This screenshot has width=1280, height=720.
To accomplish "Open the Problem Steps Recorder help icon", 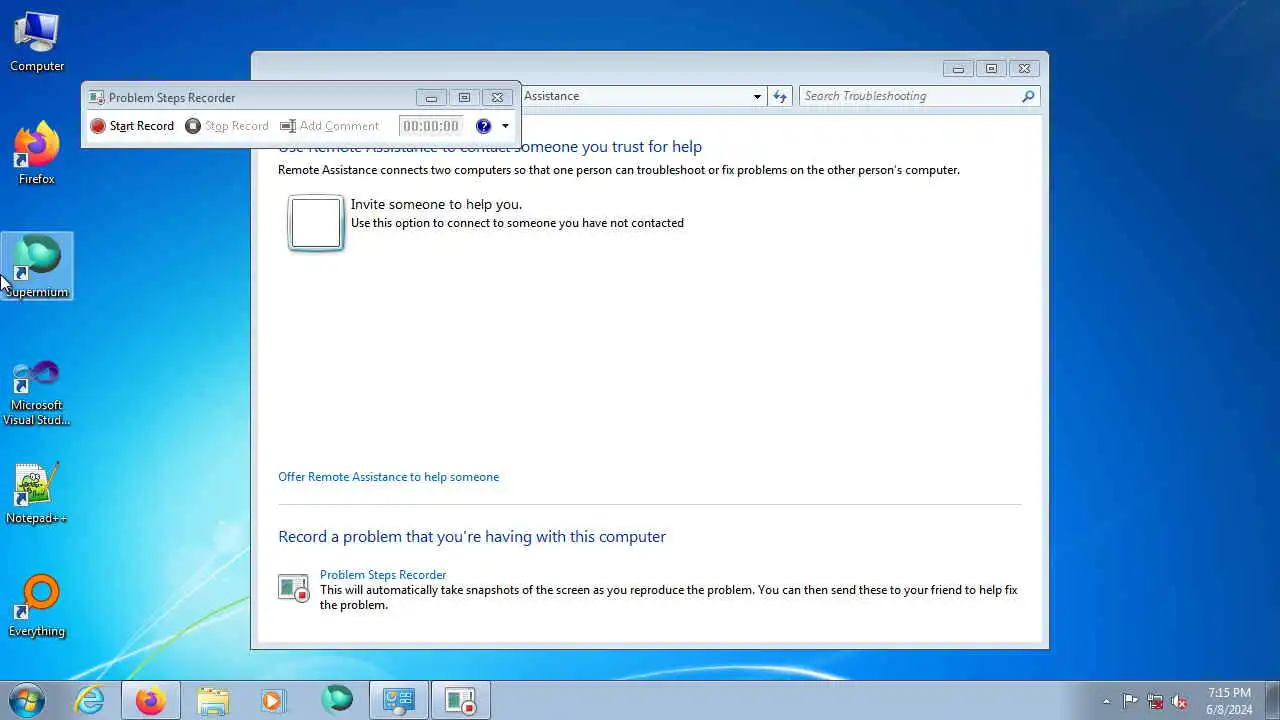I will pyautogui.click(x=484, y=126).
